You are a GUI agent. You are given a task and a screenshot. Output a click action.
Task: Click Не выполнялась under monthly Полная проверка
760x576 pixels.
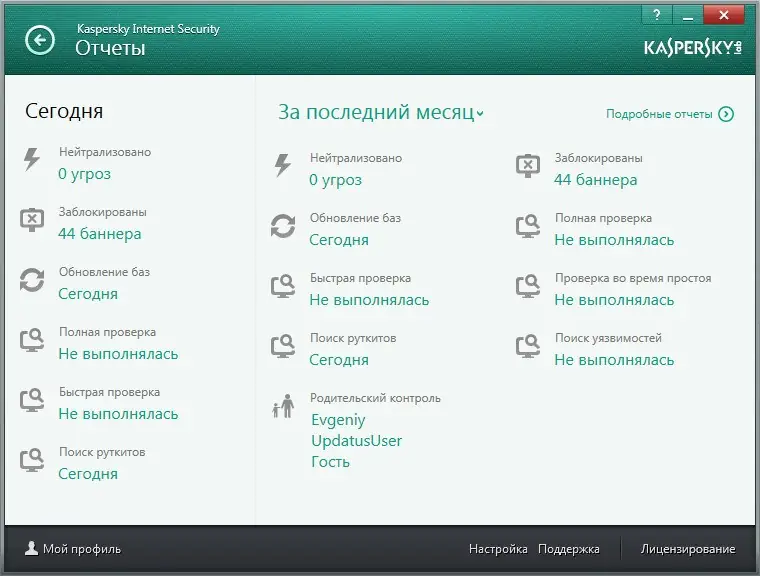point(614,240)
